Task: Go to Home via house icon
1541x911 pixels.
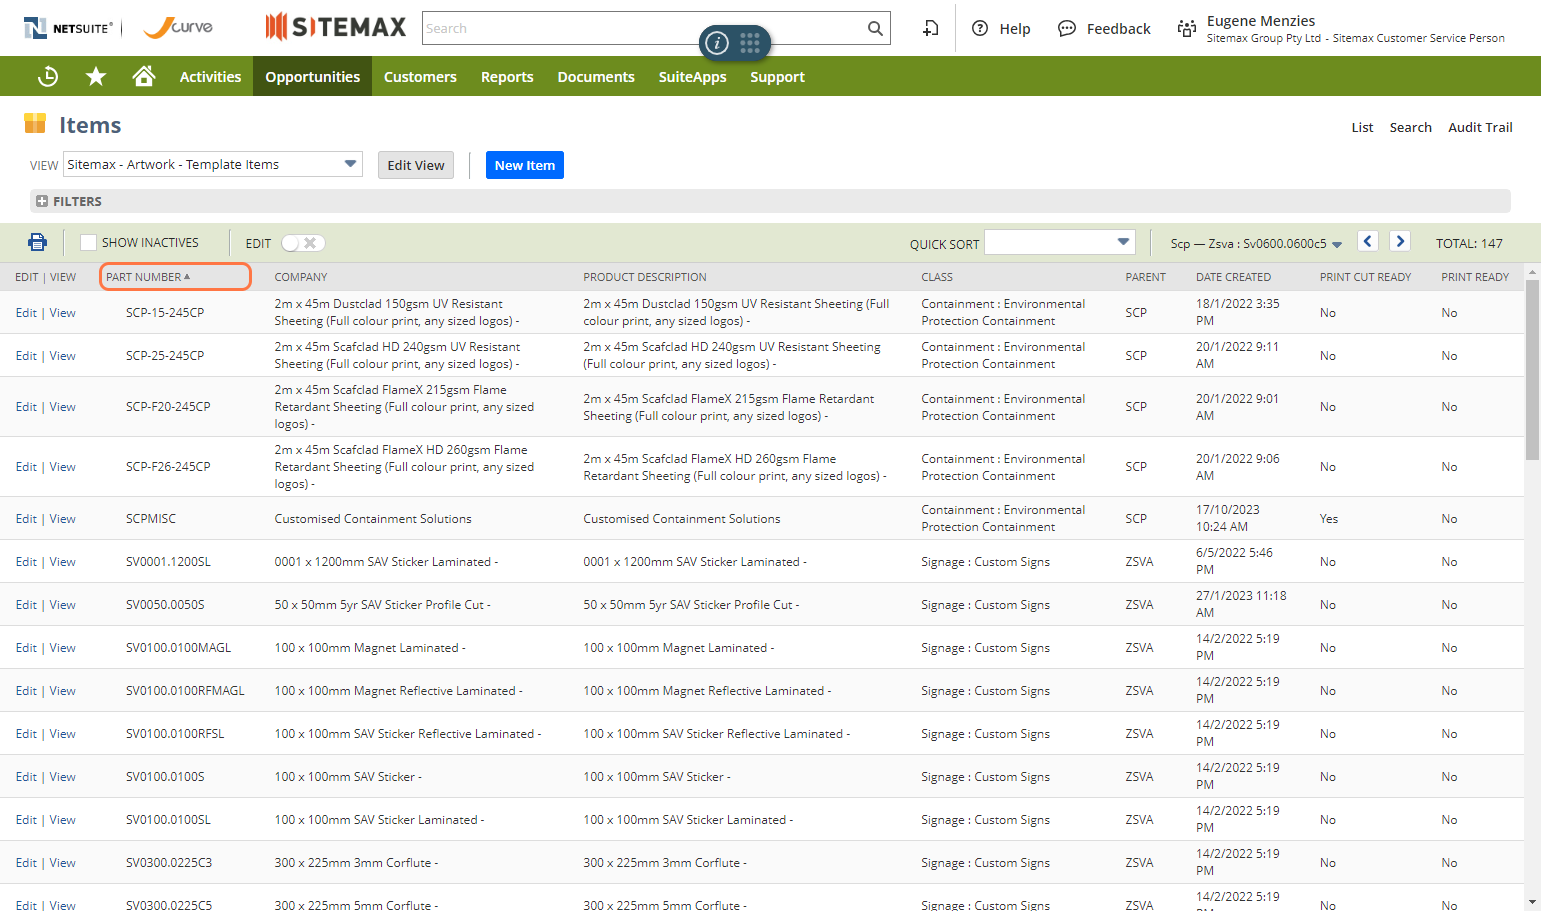Action: [144, 76]
